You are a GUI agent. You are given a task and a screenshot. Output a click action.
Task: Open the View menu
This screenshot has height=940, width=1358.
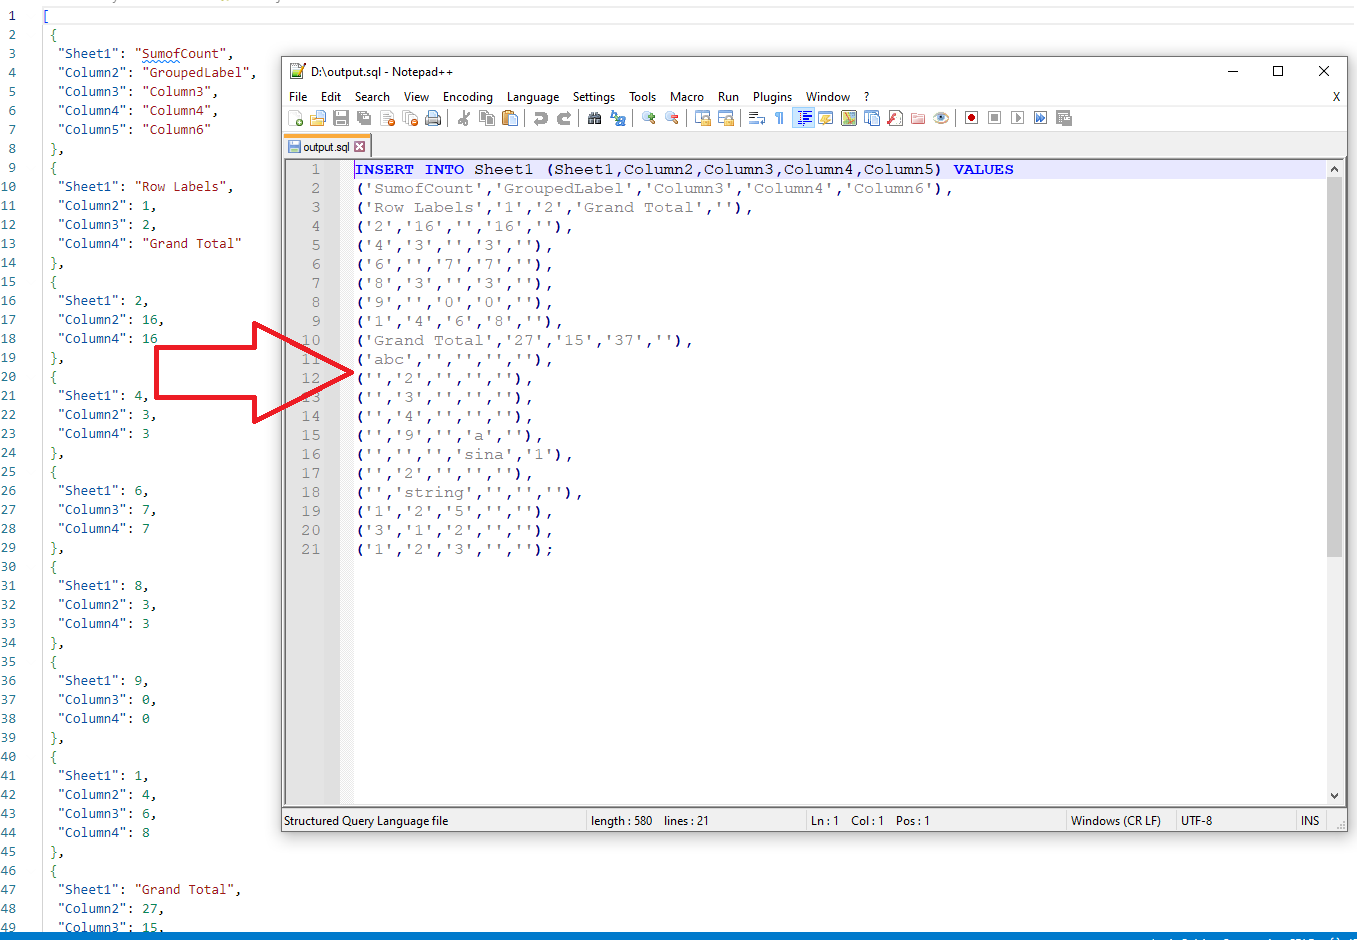click(x=416, y=97)
